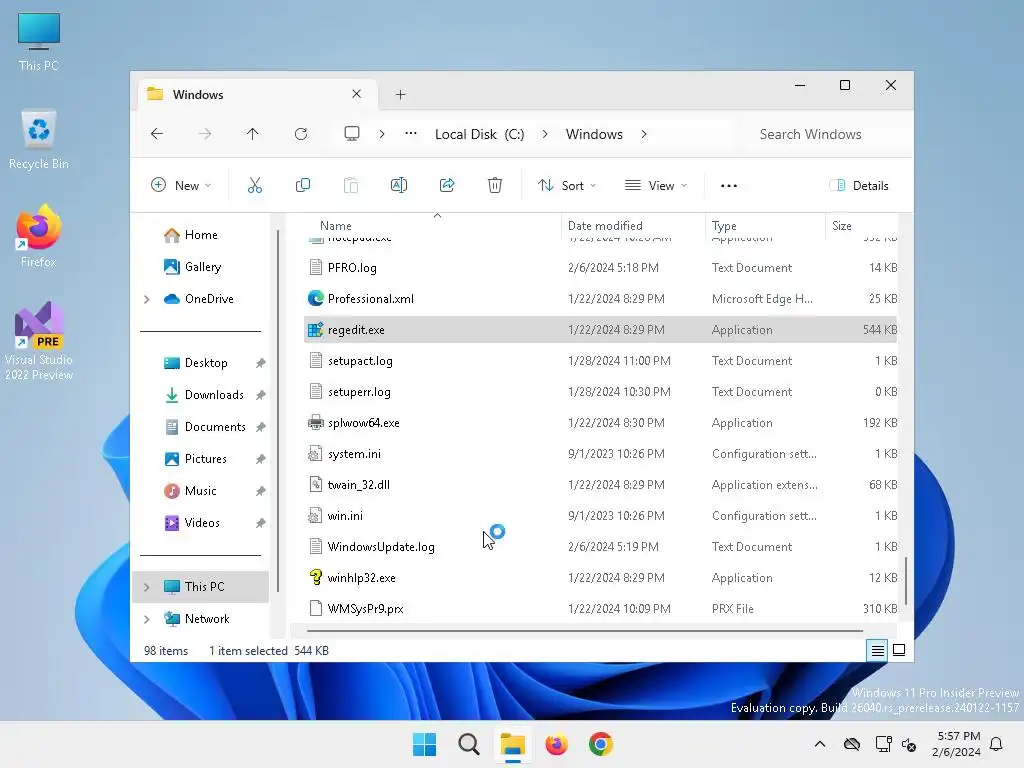This screenshot has height=768, width=1024.
Task: Go up one folder level arrow
Action: 253,134
